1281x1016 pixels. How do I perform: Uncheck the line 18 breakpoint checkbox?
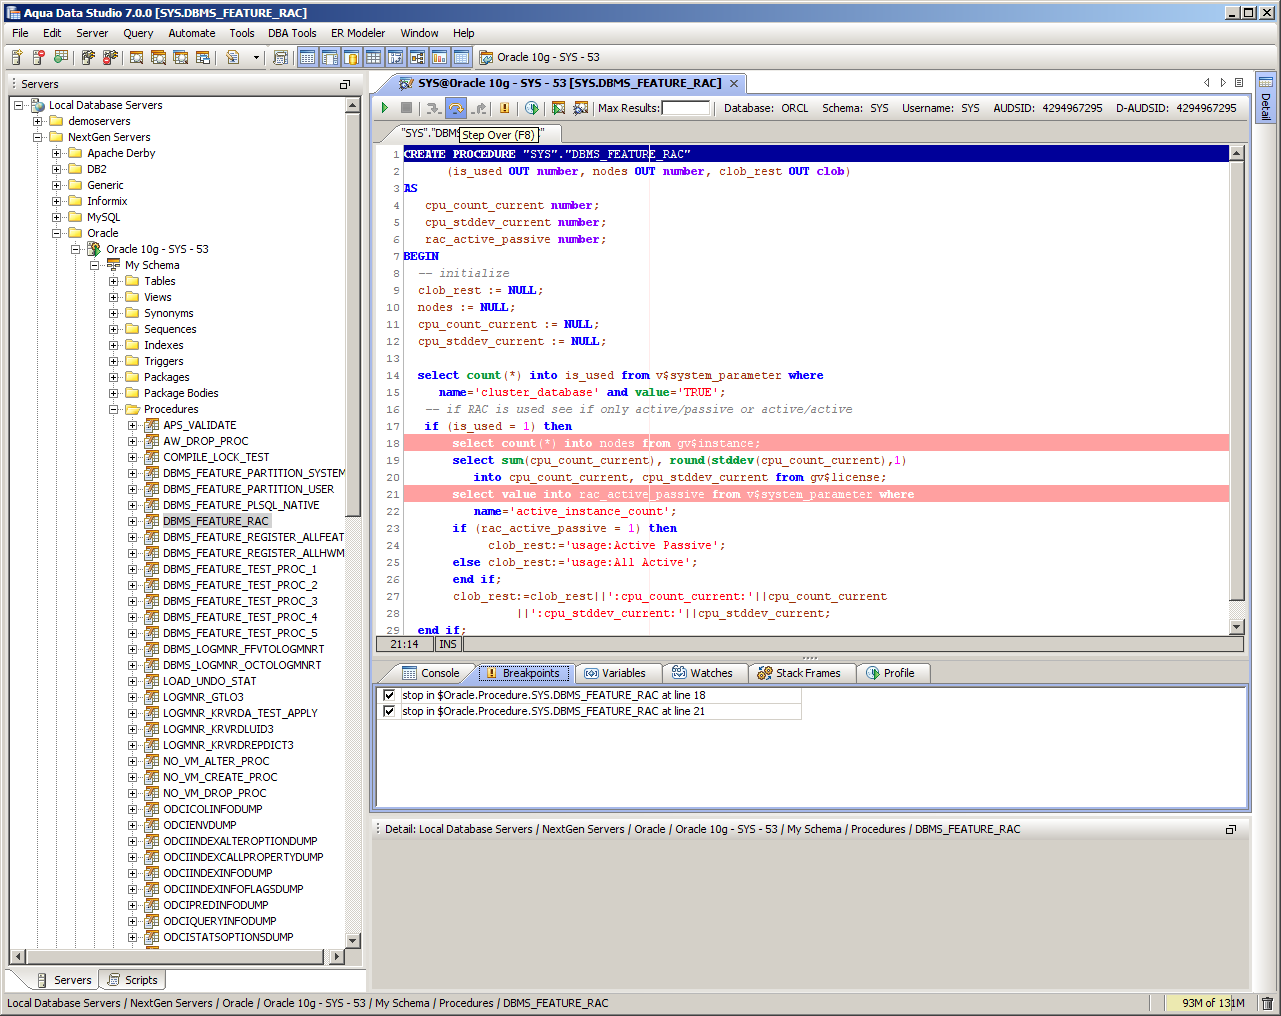pyautogui.click(x=389, y=695)
